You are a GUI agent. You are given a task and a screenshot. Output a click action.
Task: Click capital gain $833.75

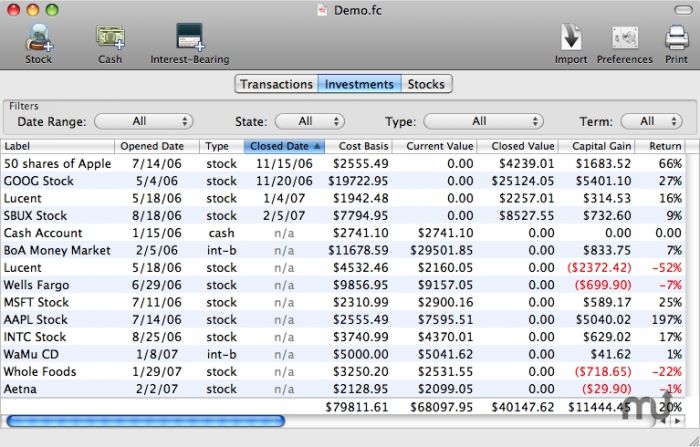click(x=607, y=250)
